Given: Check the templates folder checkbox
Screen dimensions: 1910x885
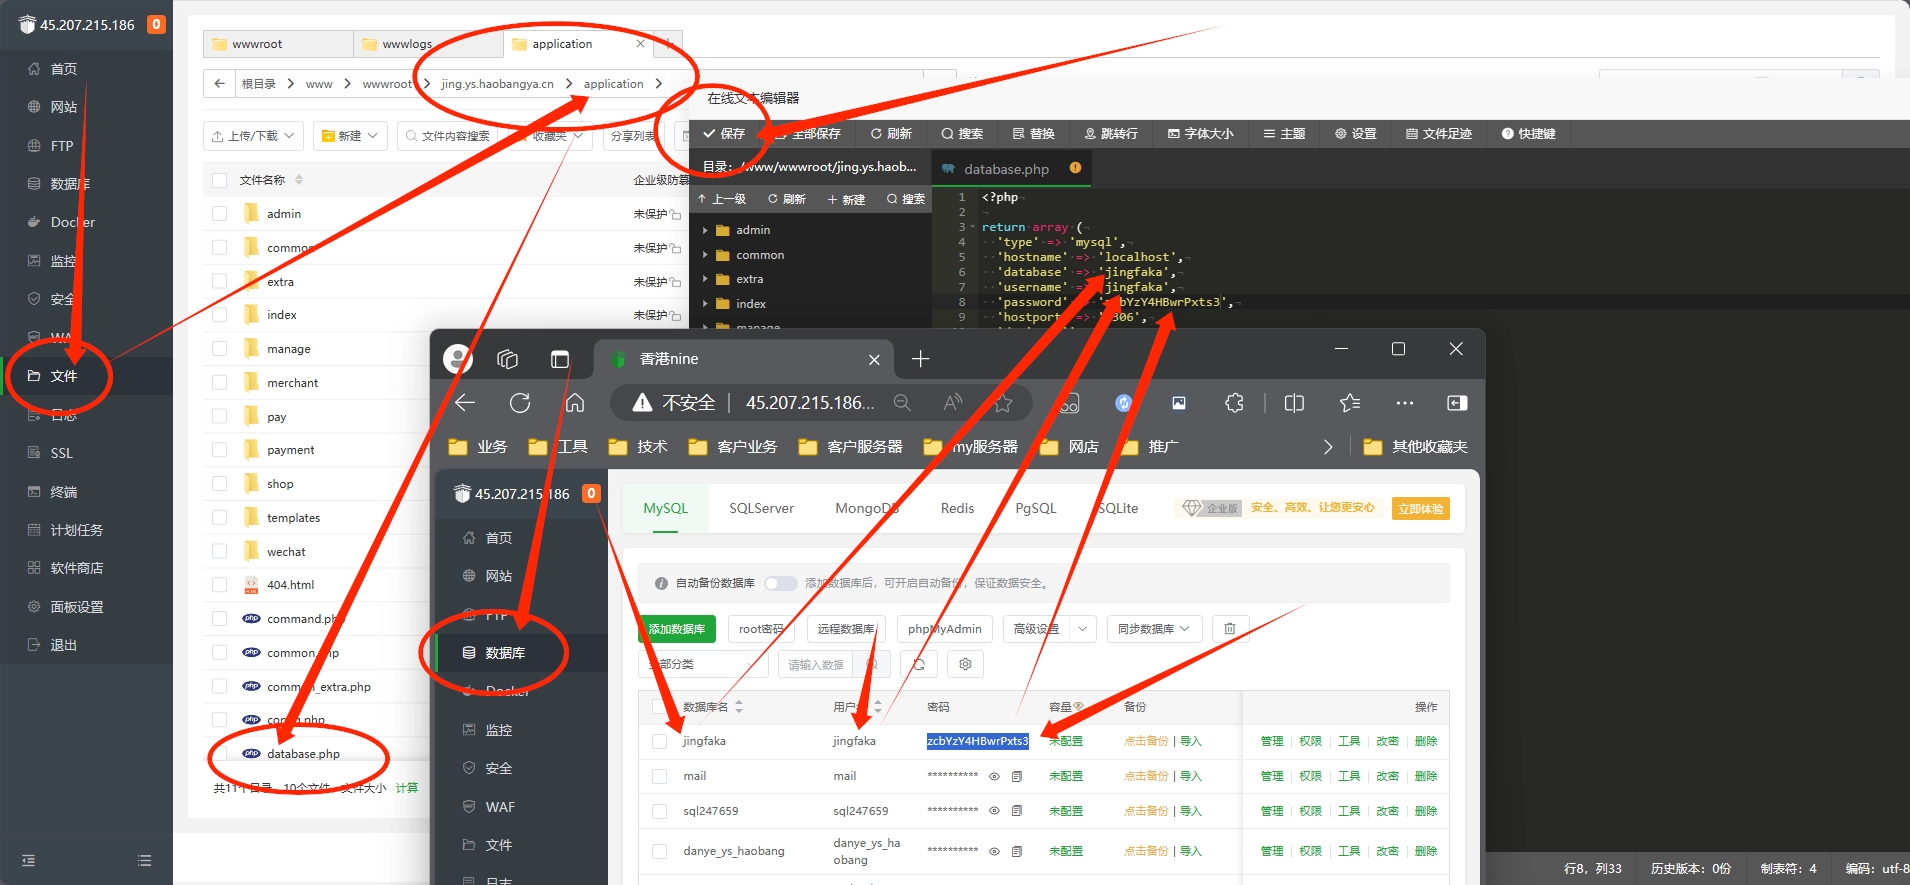Looking at the screenshot, I should click(x=219, y=518).
